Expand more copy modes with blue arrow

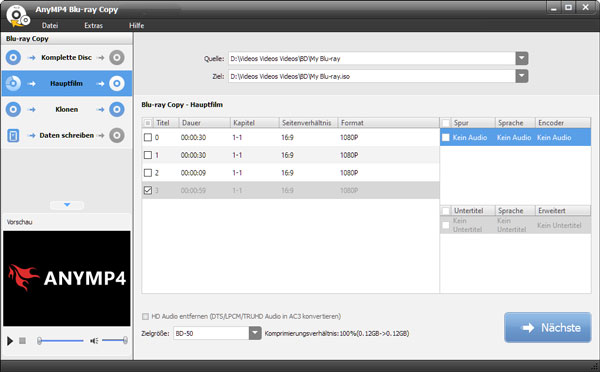point(67,205)
